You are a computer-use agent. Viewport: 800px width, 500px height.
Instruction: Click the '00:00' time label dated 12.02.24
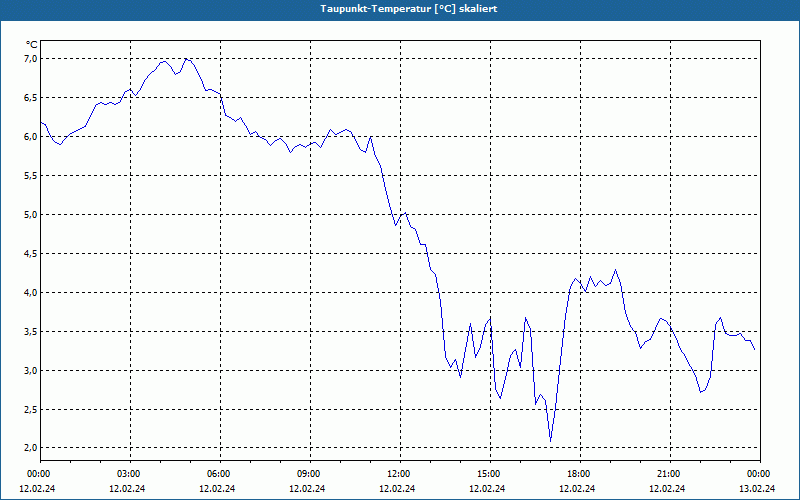point(38,474)
